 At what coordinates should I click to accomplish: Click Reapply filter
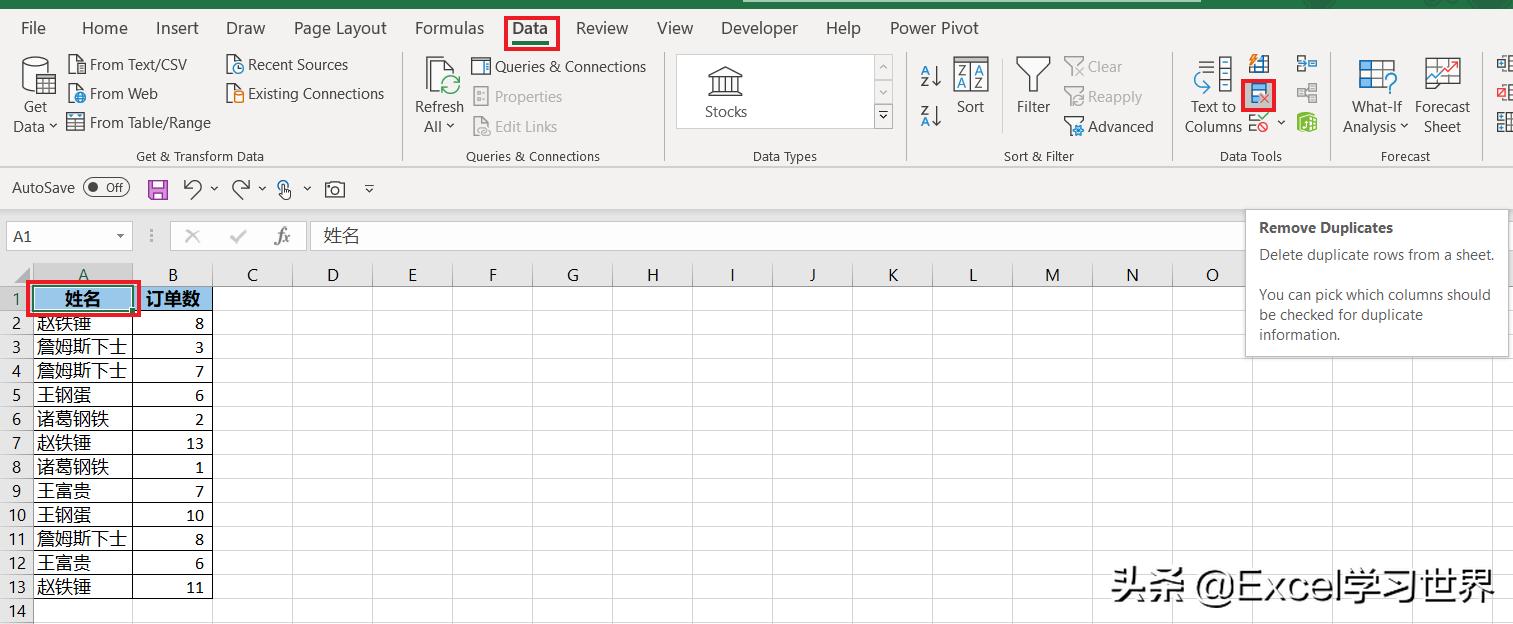coord(1103,97)
